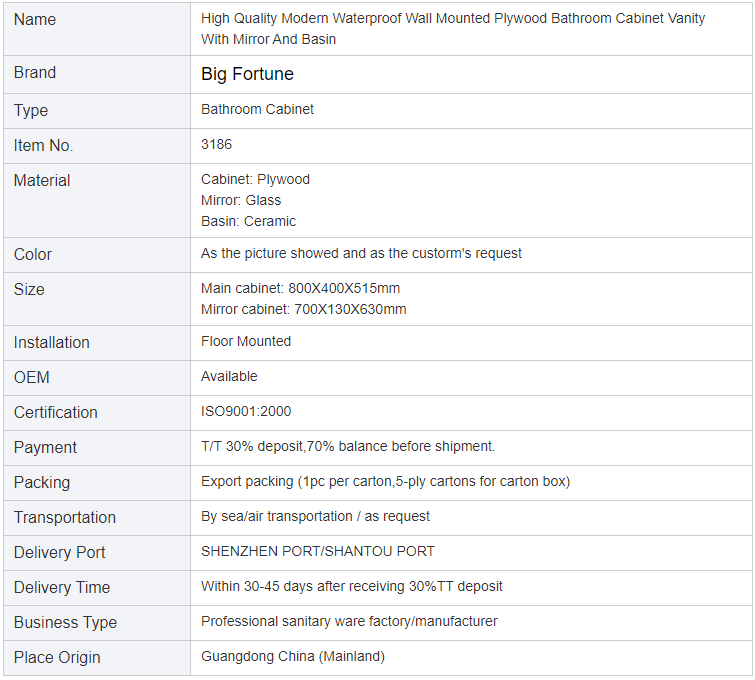
Task: Select the Item No. value 3186
Action: pos(216,144)
